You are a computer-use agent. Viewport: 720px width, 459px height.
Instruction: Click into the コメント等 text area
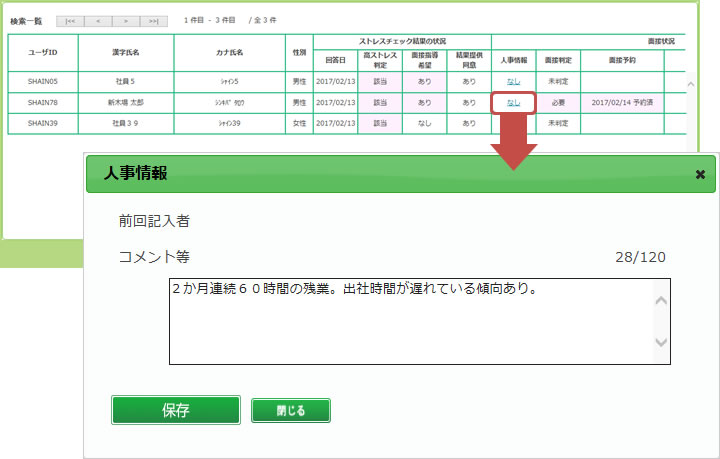tap(420, 321)
